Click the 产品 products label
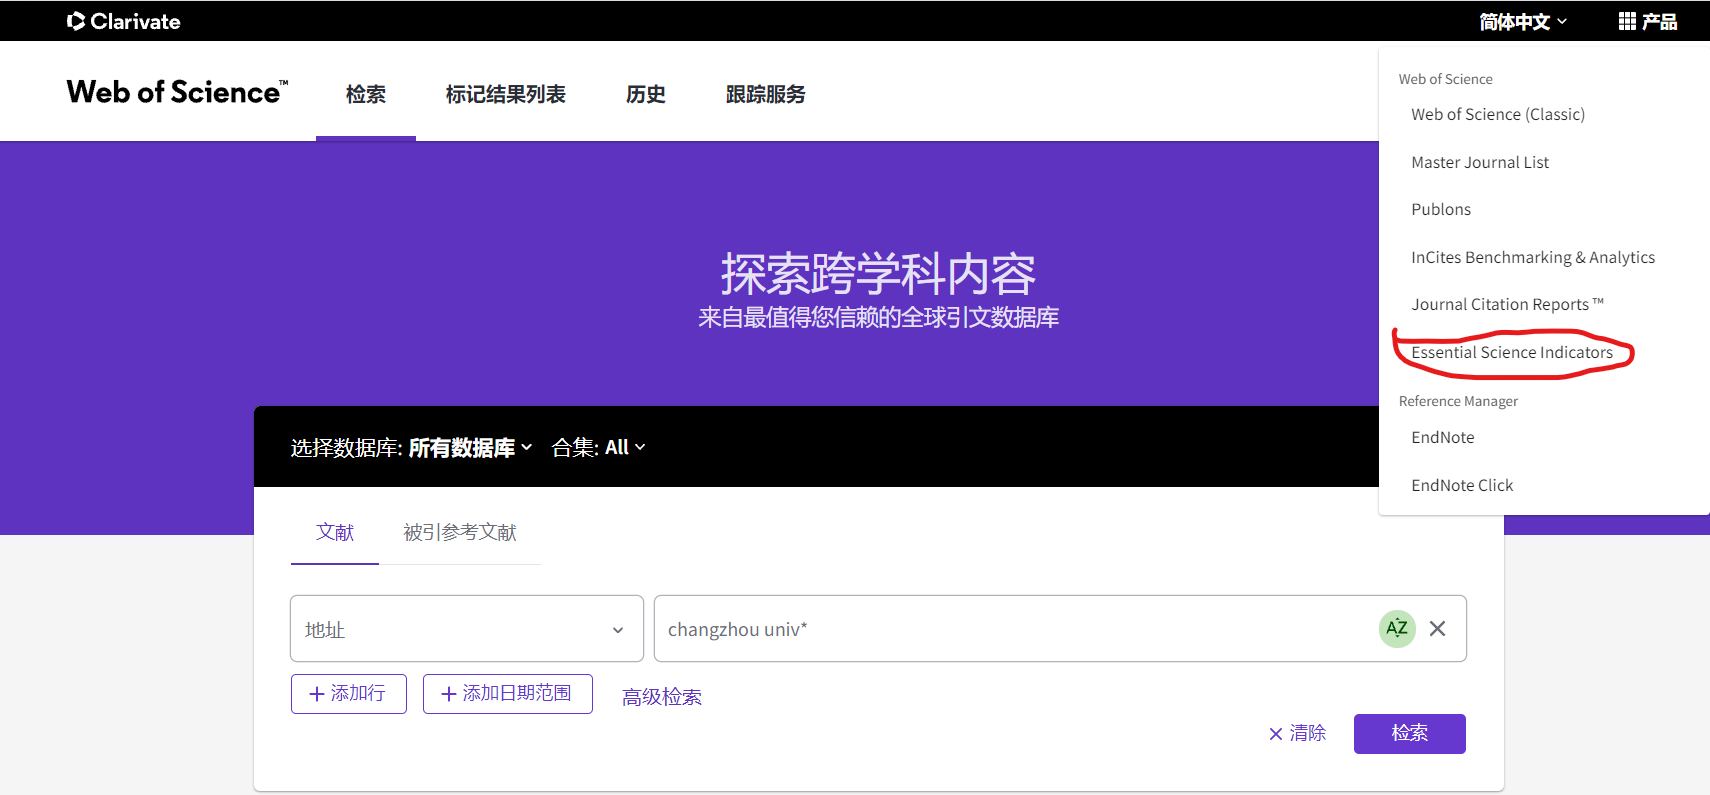Viewport: 1710px width, 795px height. (x=1659, y=21)
